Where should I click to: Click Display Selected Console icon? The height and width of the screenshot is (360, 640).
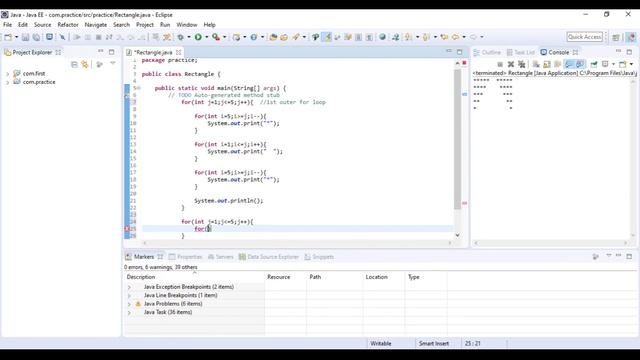click(605, 64)
